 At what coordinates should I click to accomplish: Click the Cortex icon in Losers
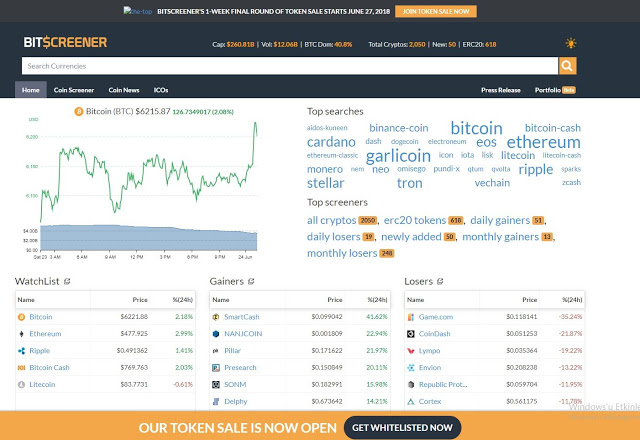pos(411,402)
